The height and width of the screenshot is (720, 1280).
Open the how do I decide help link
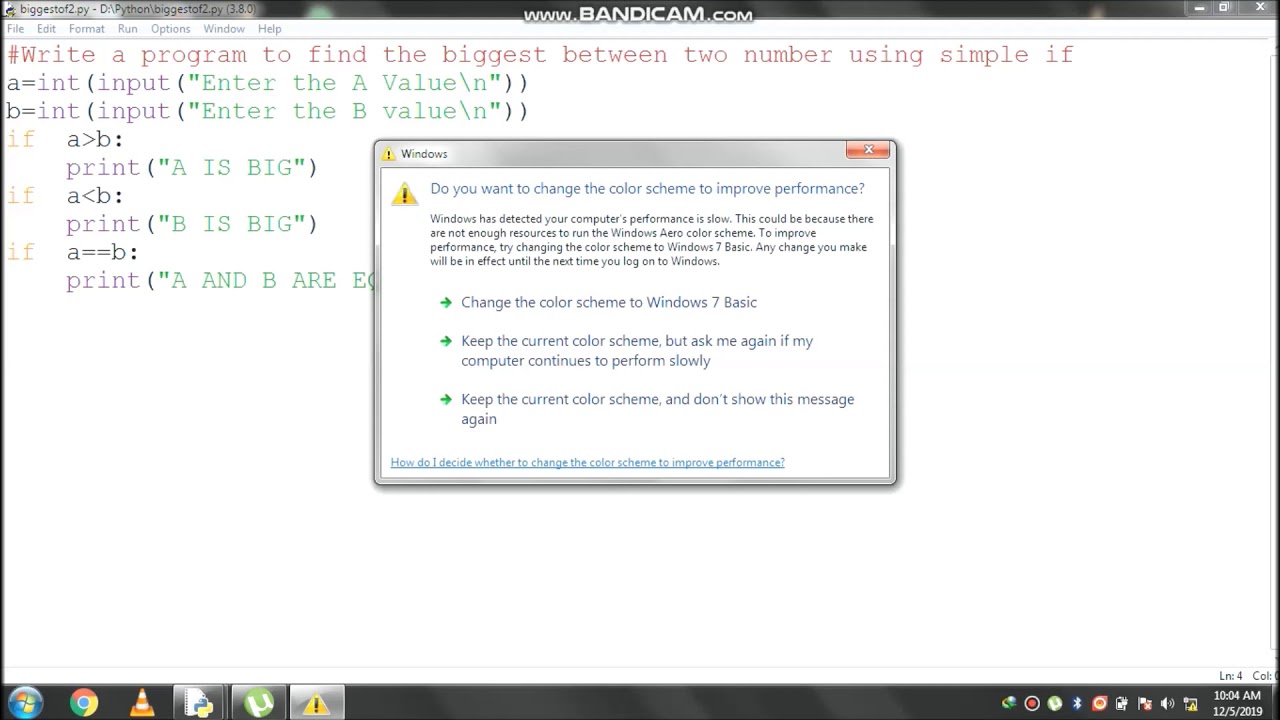point(588,462)
